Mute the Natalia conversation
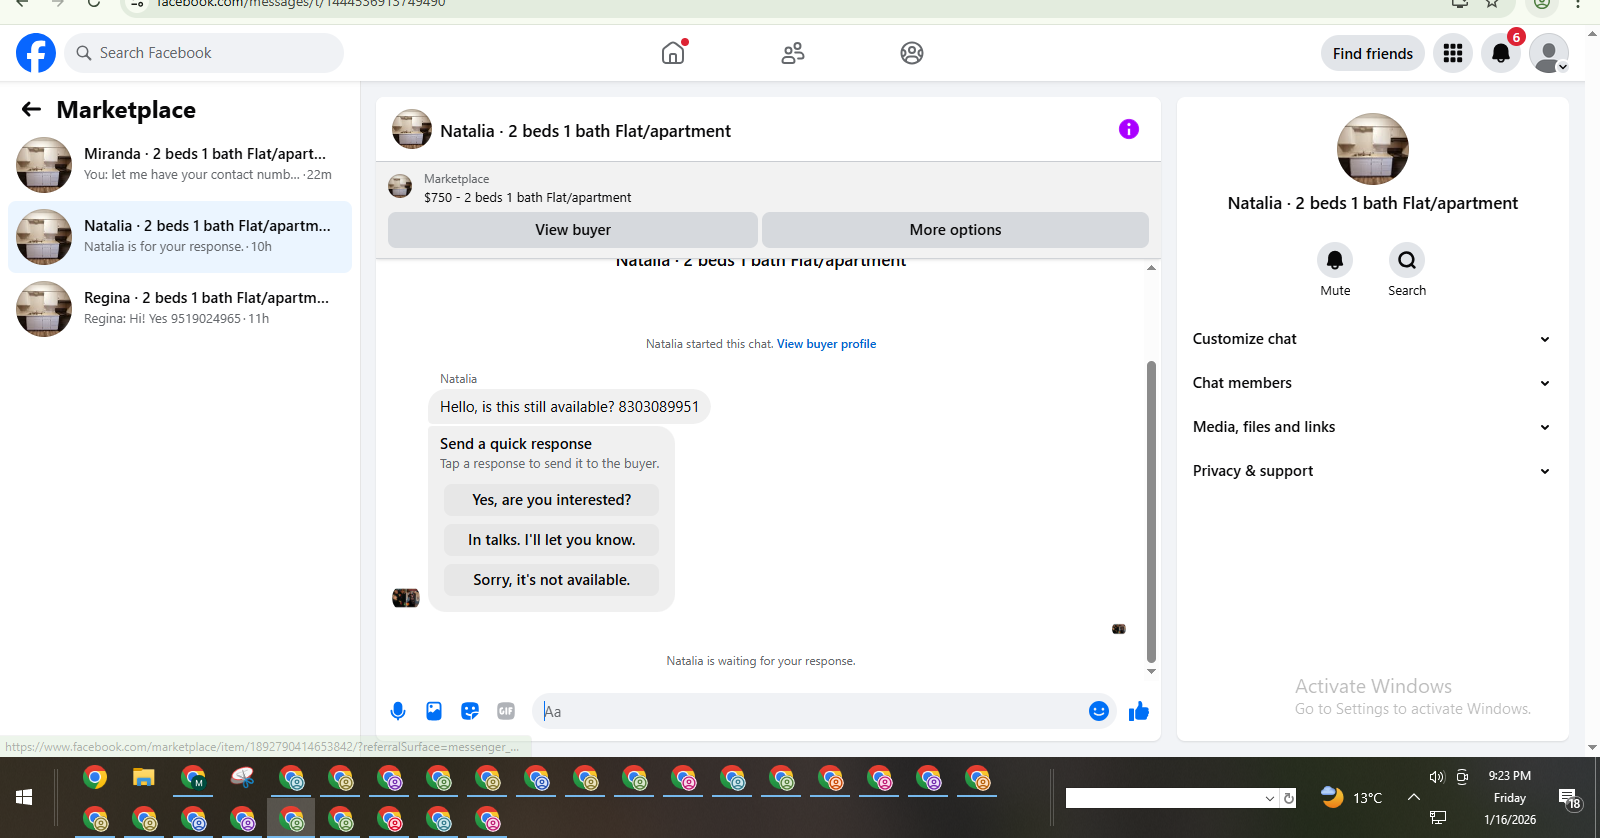Viewport: 1600px width, 838px height. point(1335,260)
